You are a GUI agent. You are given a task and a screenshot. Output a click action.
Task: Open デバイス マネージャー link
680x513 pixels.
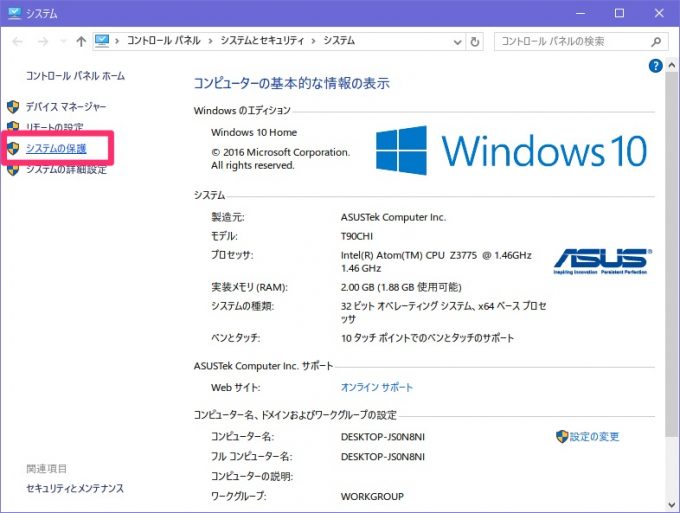point(66,107)
